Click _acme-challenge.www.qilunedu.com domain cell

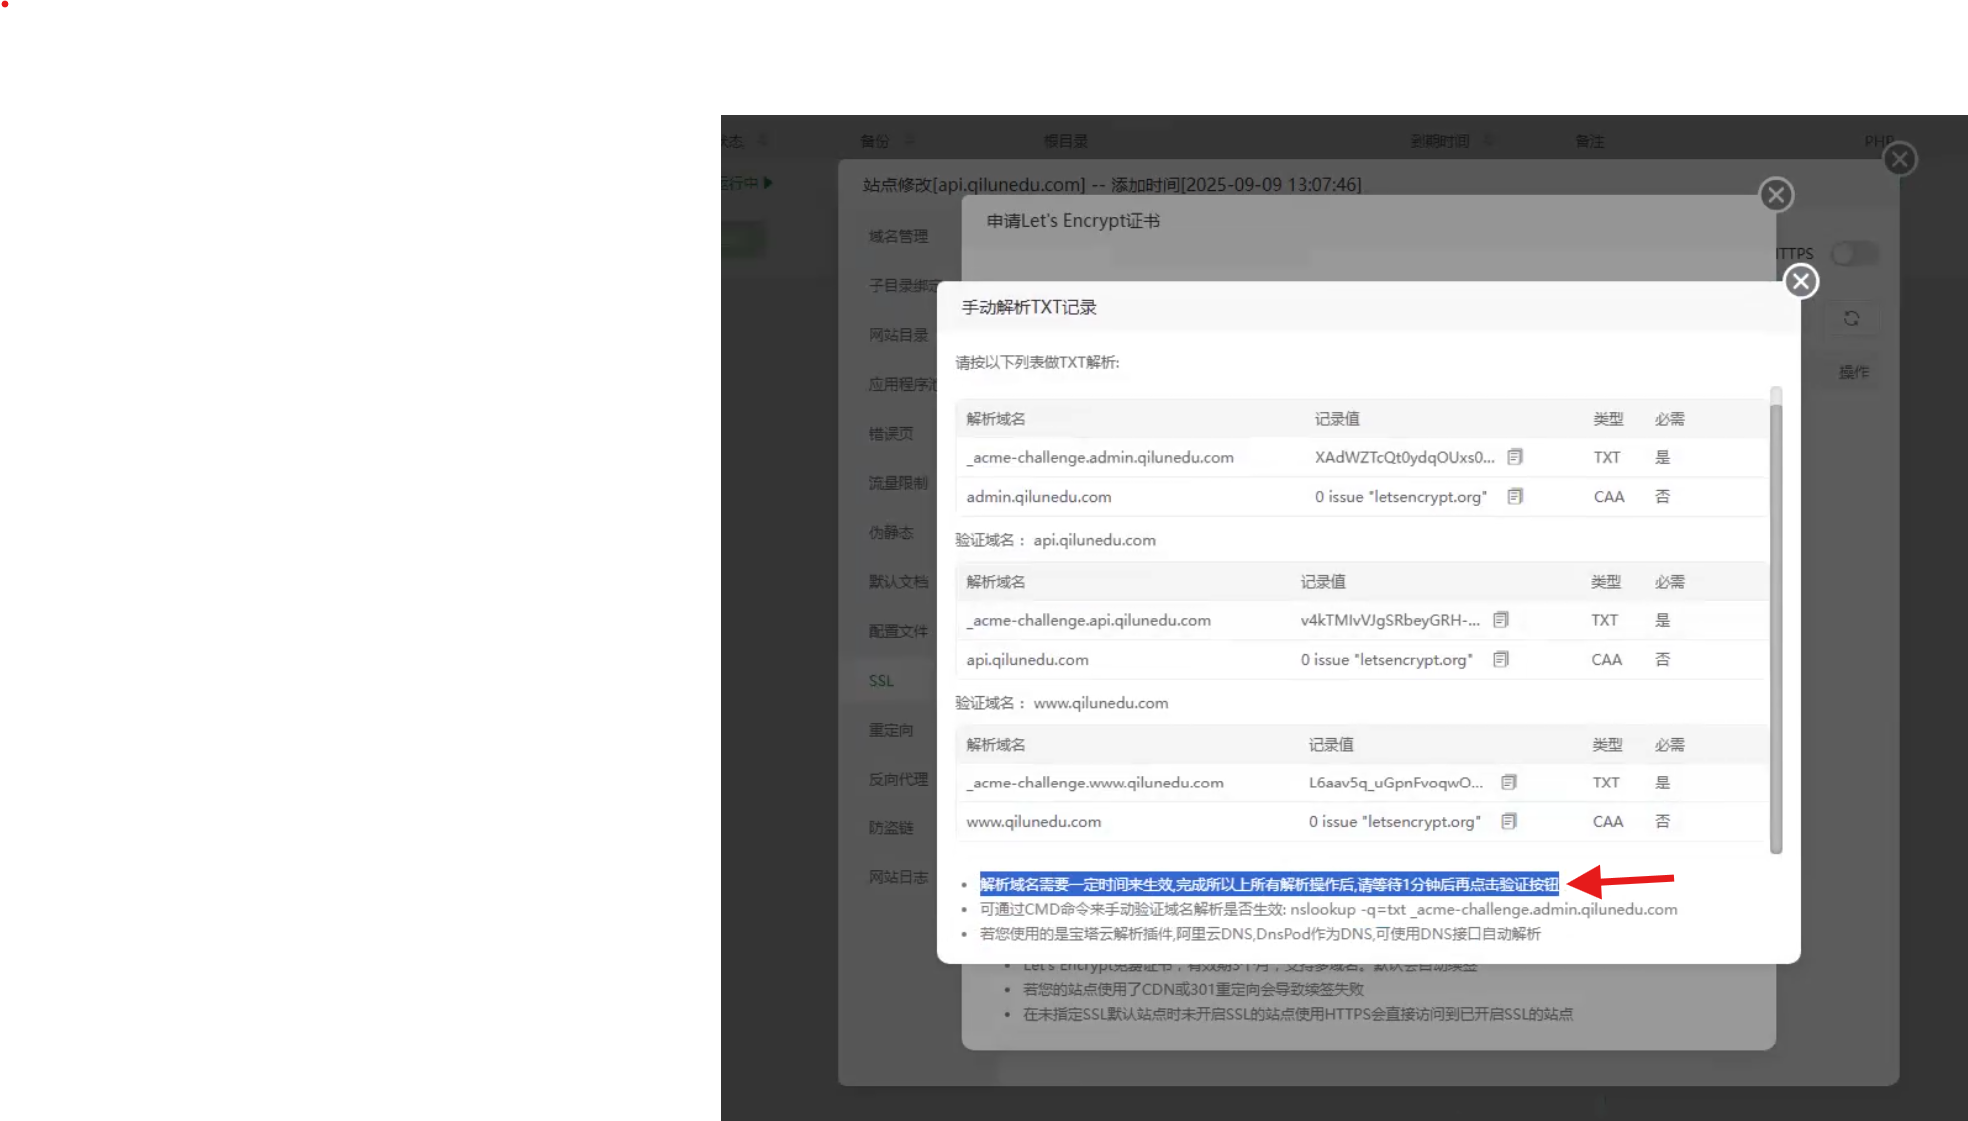(x=1095, y=782)
